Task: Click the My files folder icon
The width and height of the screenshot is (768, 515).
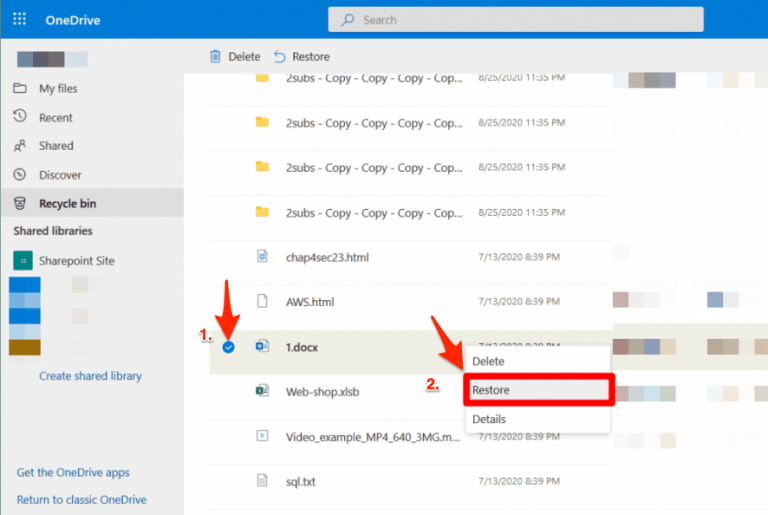Action: click(20, 88)
